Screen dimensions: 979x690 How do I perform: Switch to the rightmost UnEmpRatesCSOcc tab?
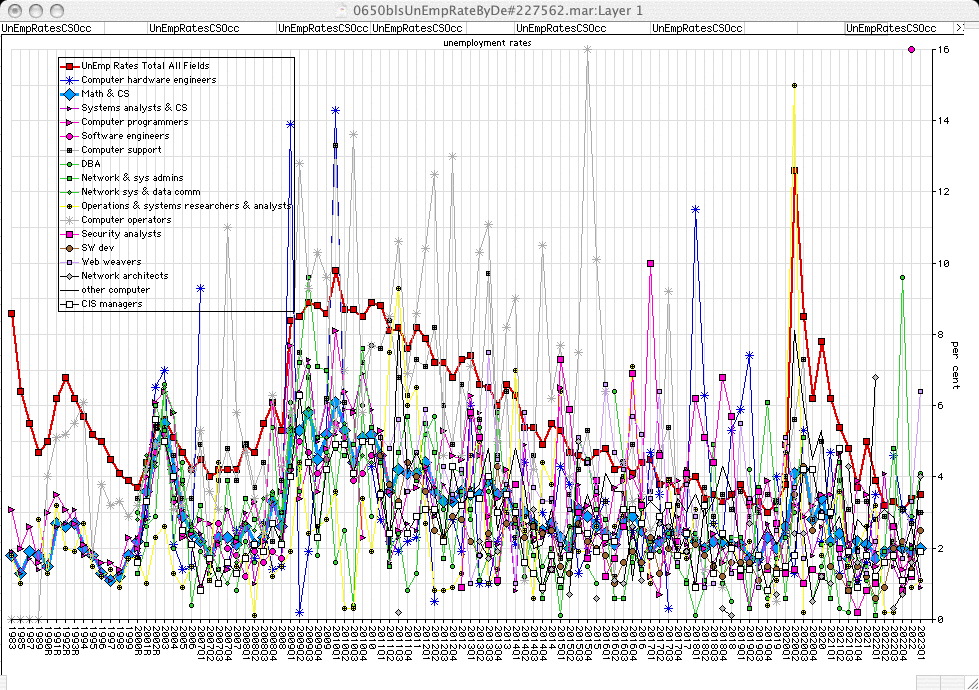[892, 29]
